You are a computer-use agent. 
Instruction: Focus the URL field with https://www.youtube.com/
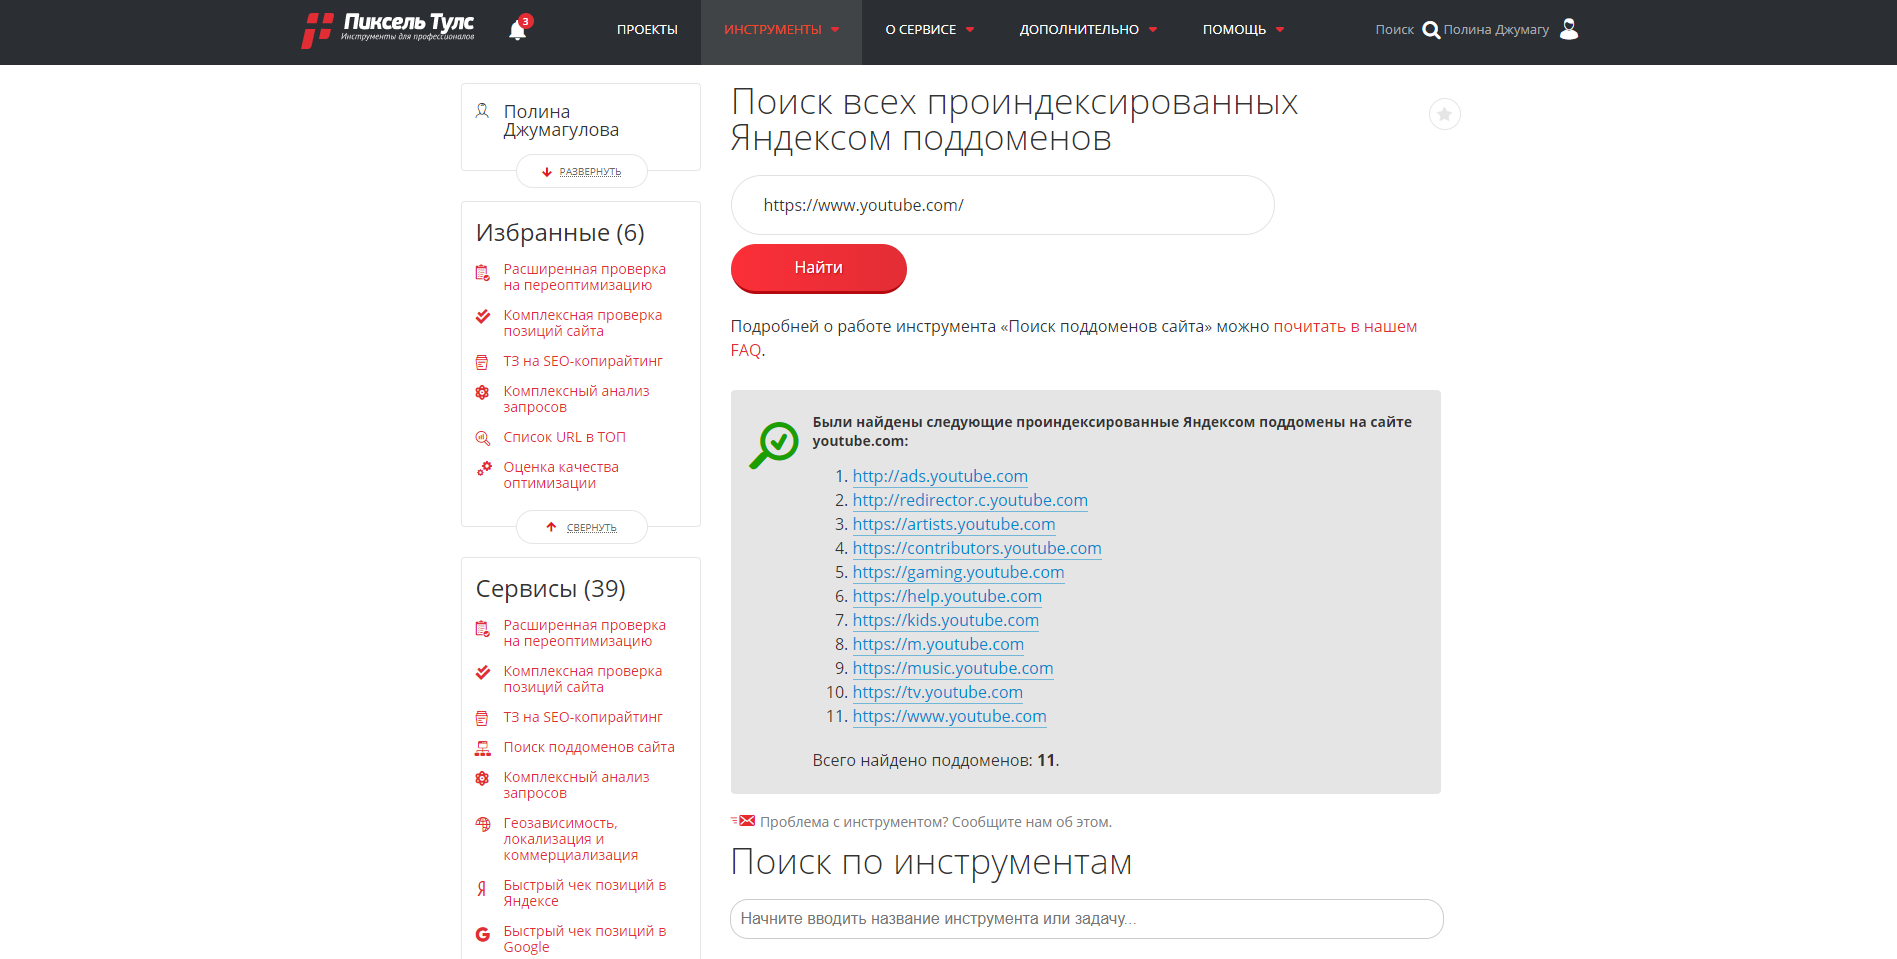point(1002,205)
